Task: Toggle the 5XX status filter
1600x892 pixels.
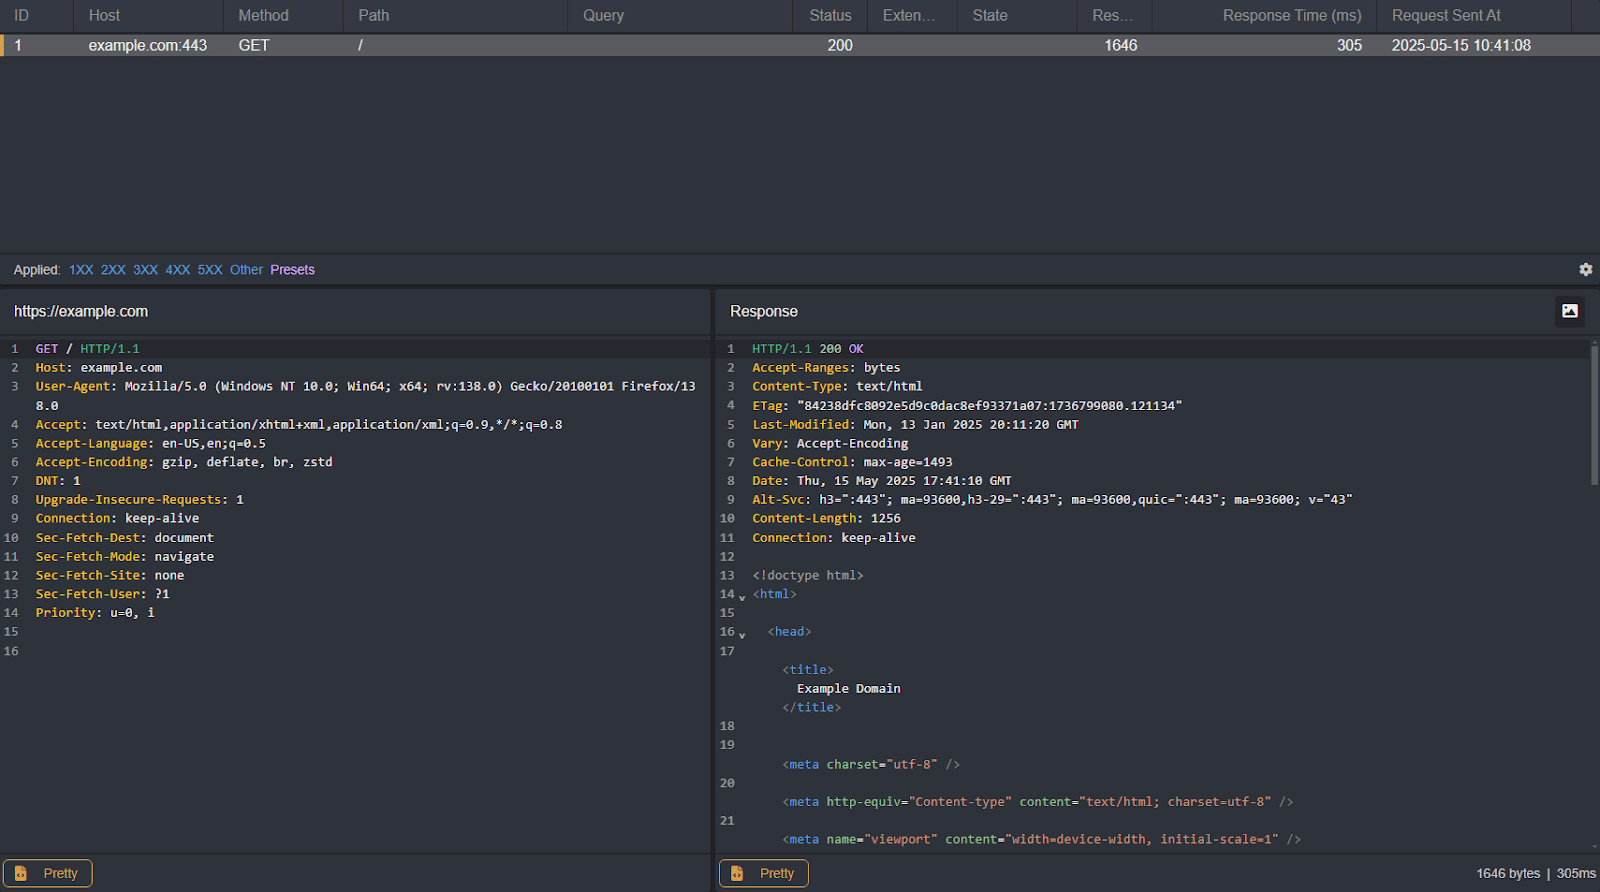Action: point(210,270)
